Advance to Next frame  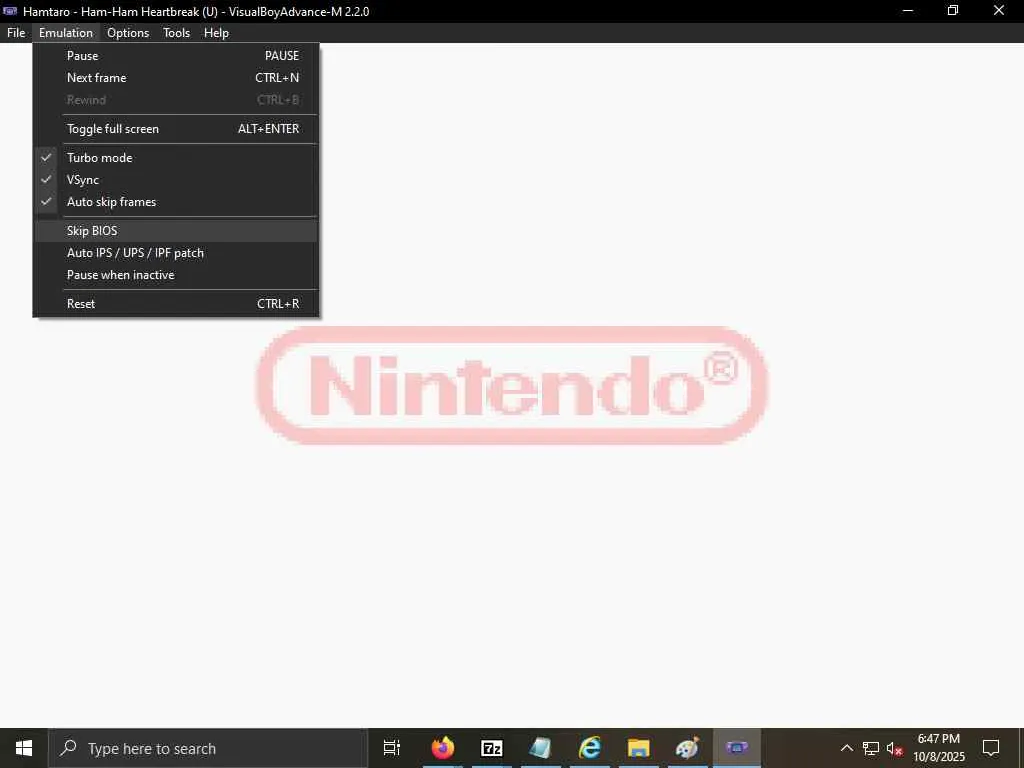[176, 78]
